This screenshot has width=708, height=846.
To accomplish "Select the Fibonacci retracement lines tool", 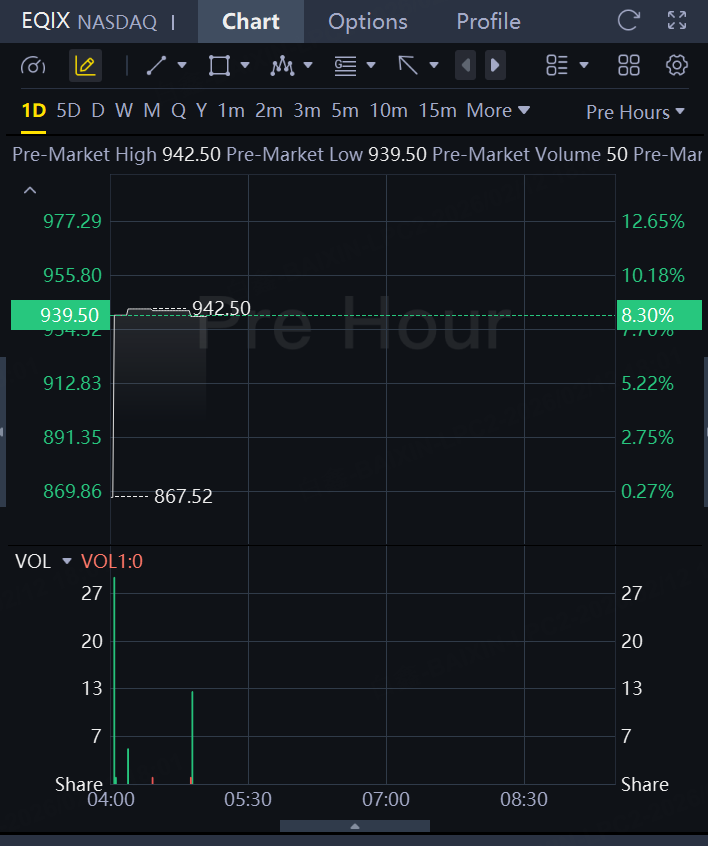I will pos(345,66).
